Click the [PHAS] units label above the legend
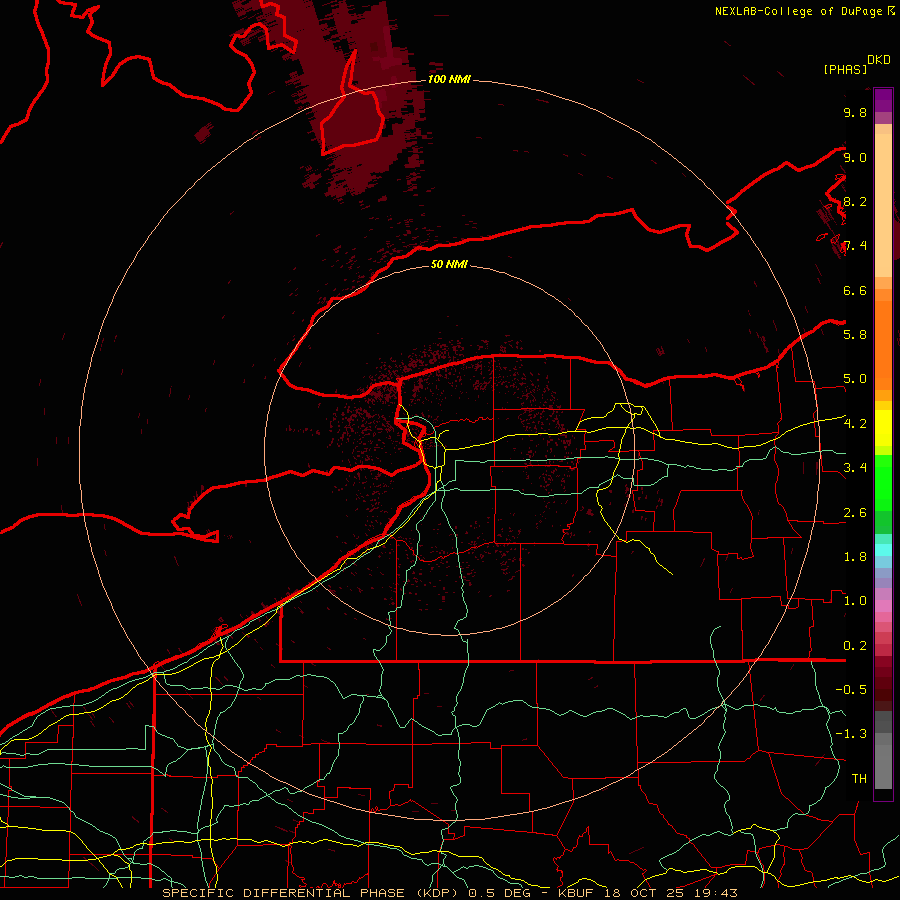 pos(845,69)
